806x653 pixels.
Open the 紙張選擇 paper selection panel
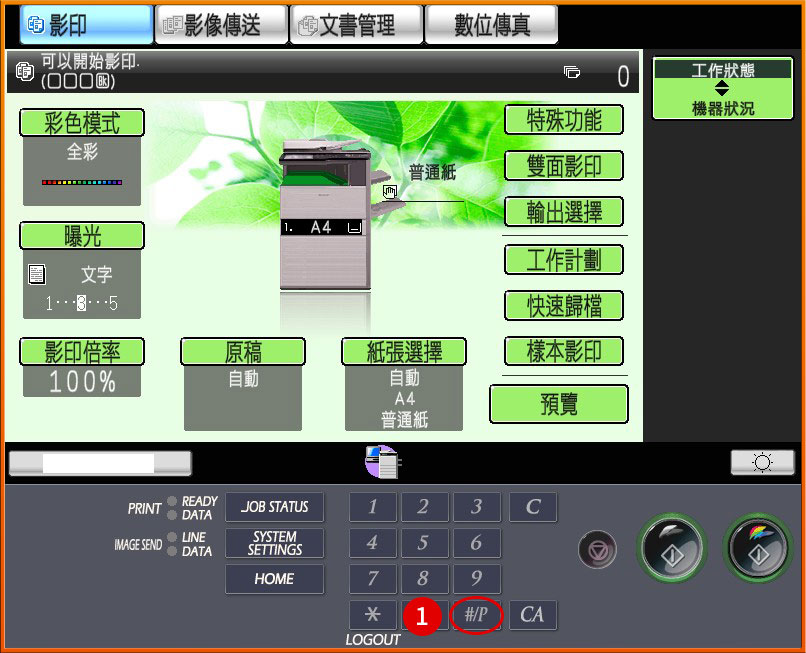pyautogui.click(x=405, y=351)
